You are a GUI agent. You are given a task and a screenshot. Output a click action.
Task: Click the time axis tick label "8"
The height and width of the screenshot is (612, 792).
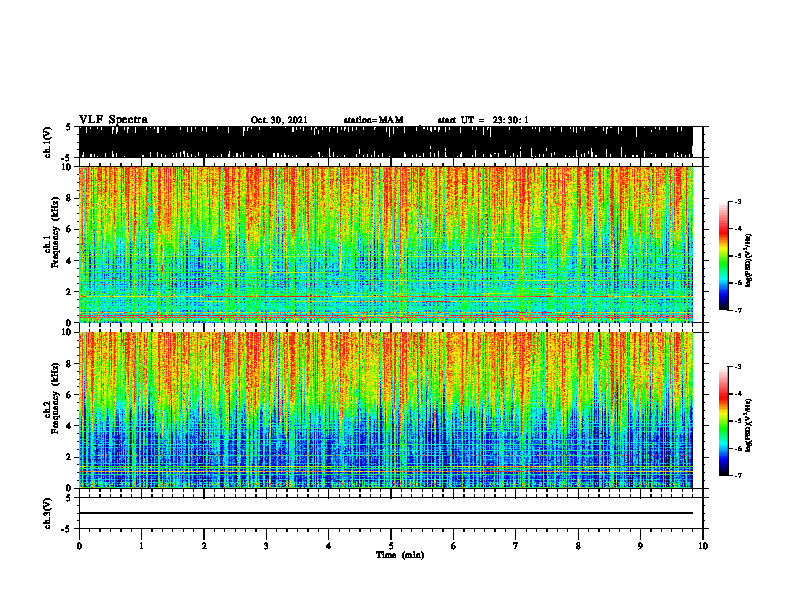point(578,546)
